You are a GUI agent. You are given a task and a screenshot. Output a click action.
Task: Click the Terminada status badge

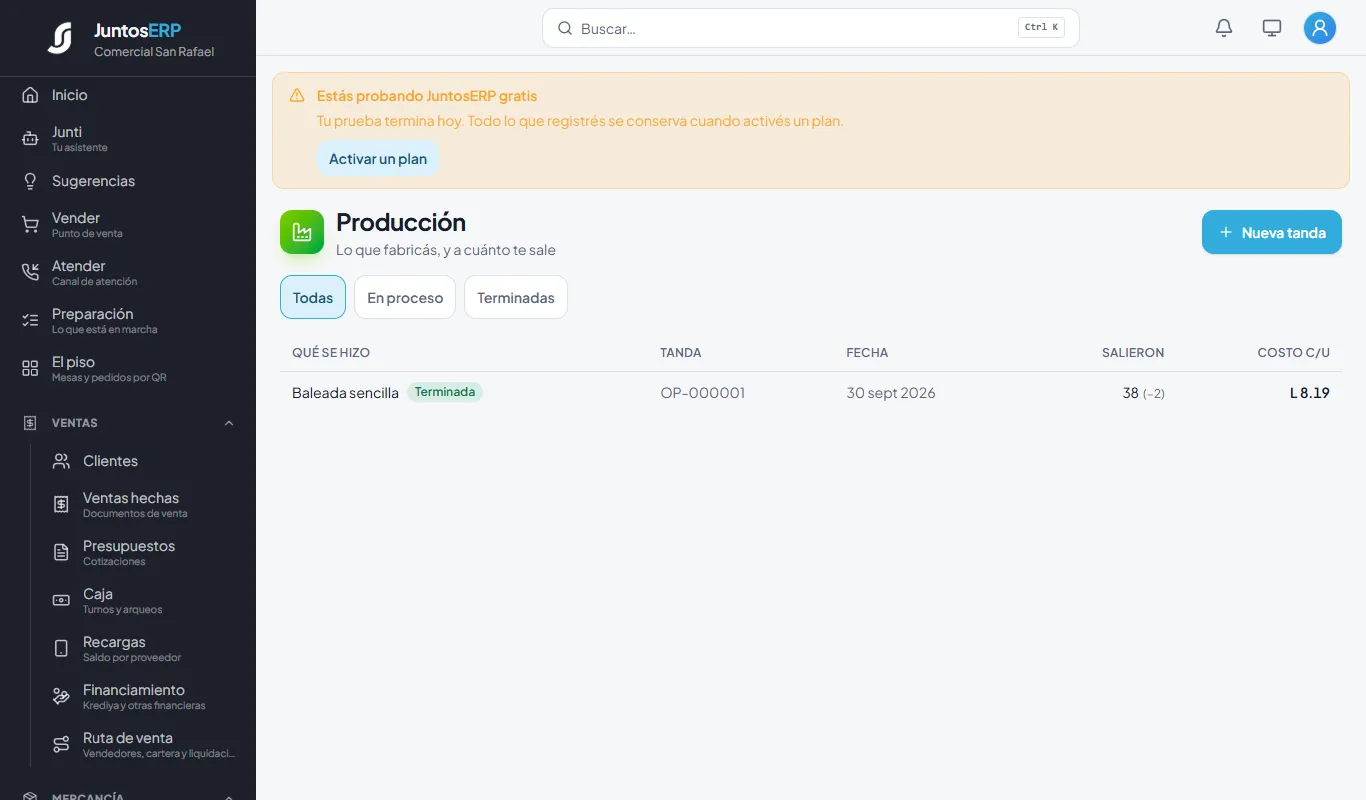(x=445, y=392)
